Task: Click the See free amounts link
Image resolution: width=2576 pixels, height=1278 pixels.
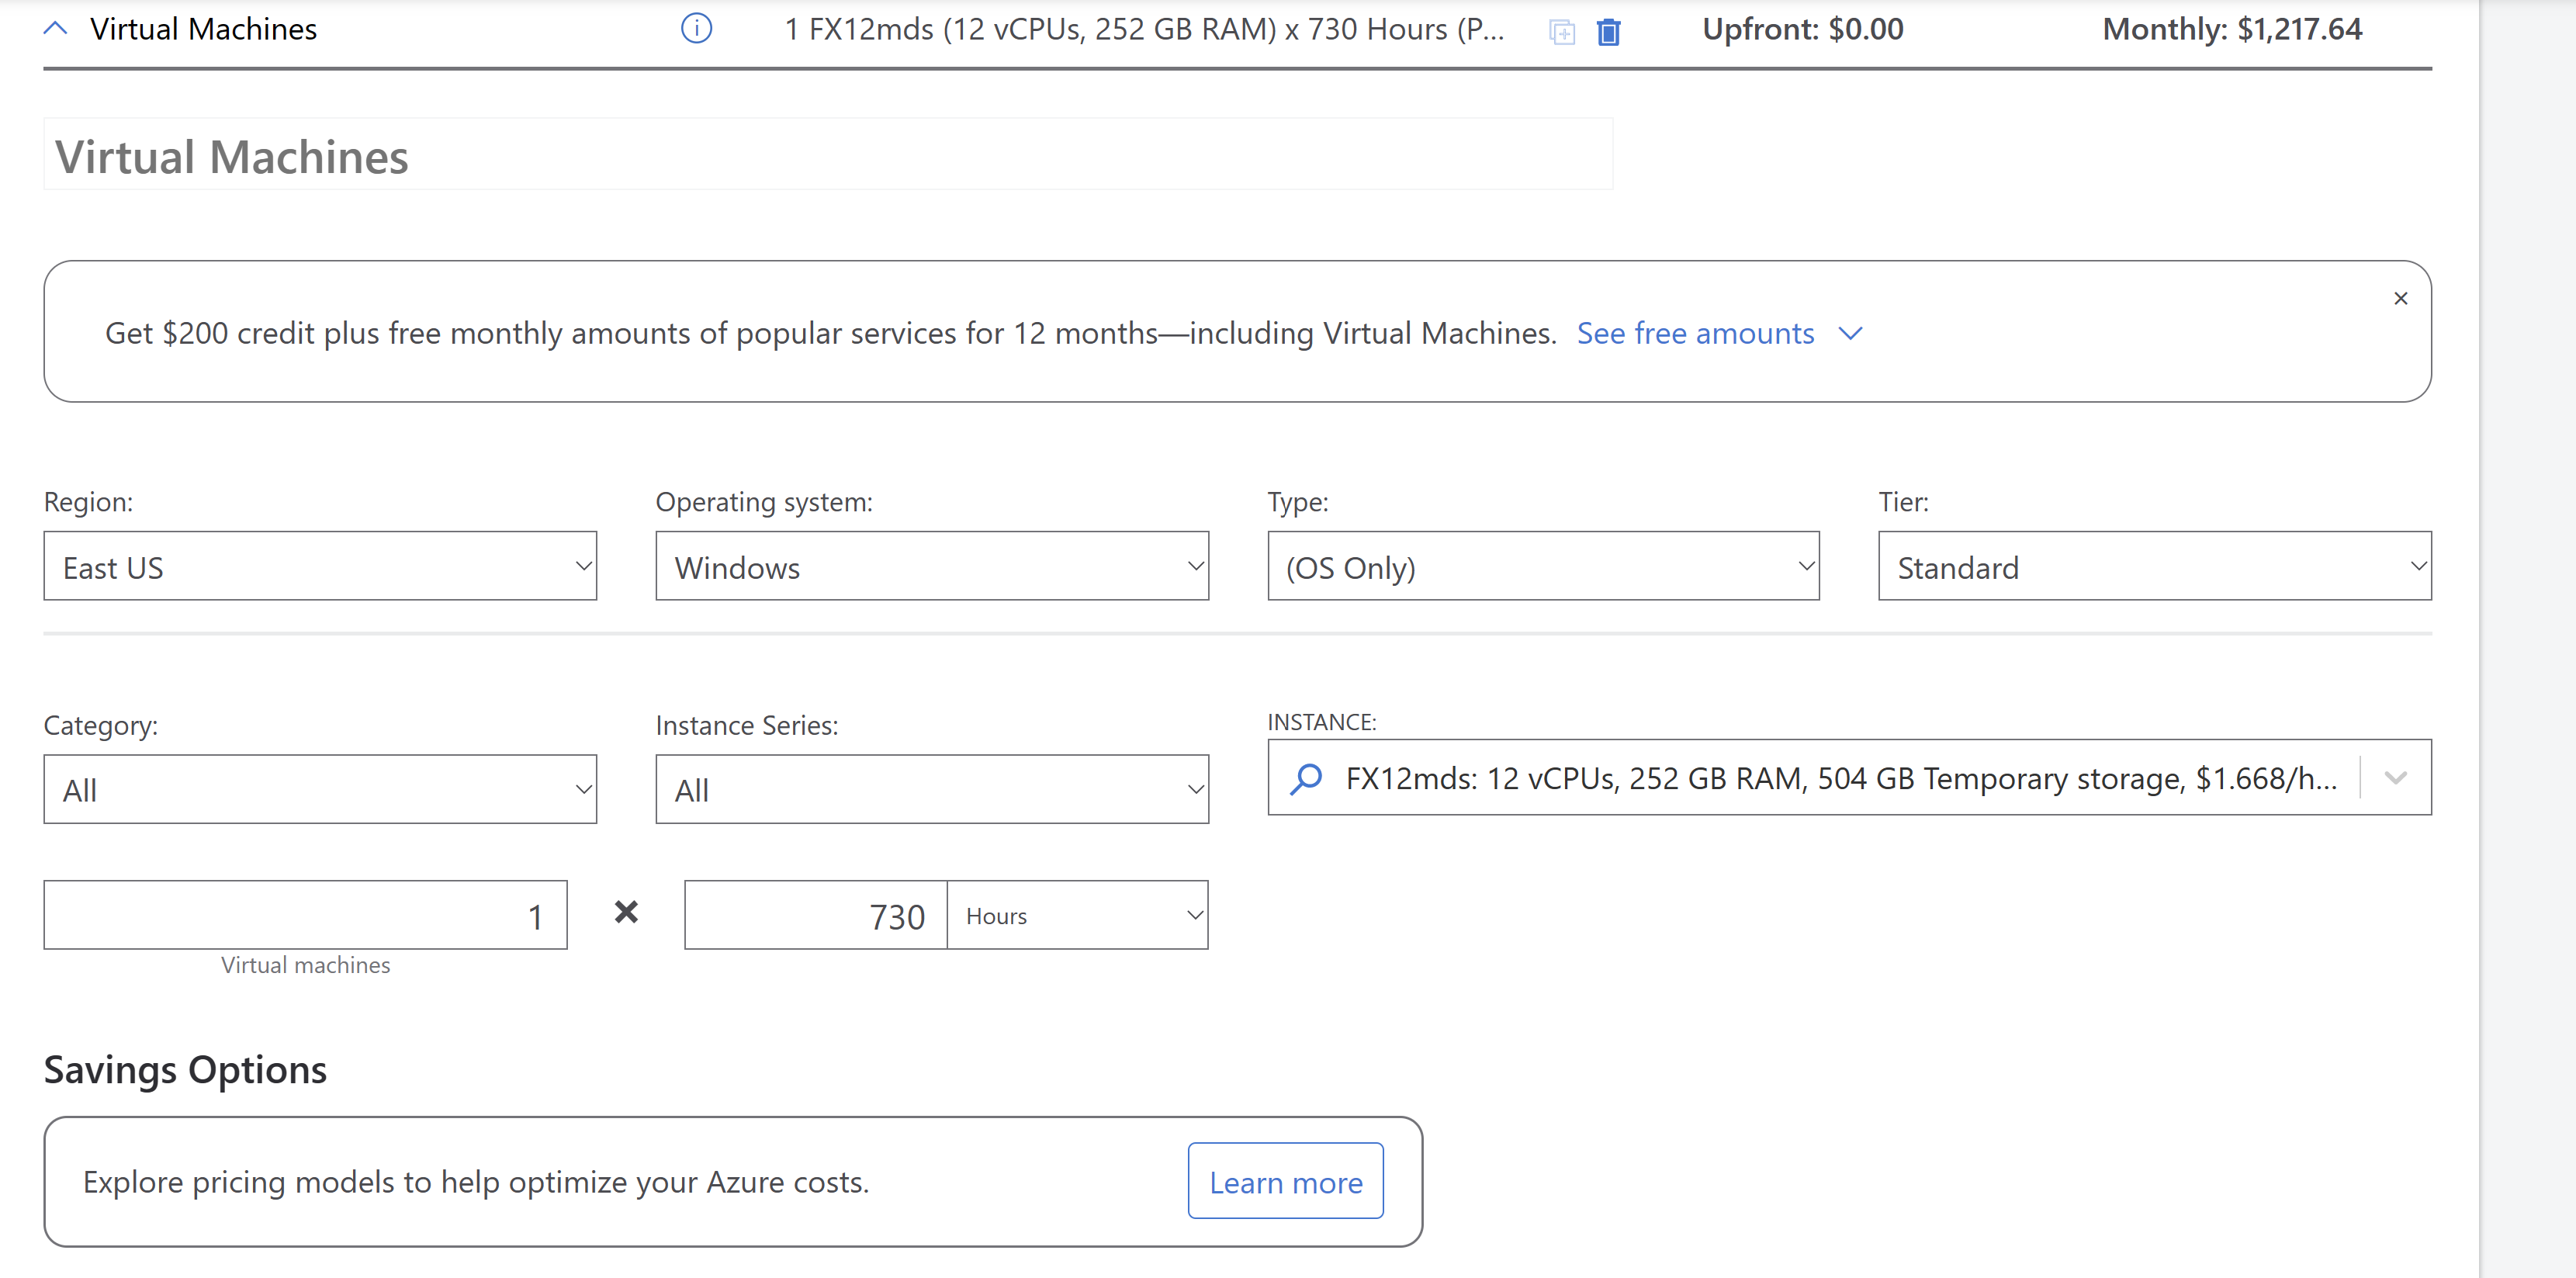Action: point(1695,333)
